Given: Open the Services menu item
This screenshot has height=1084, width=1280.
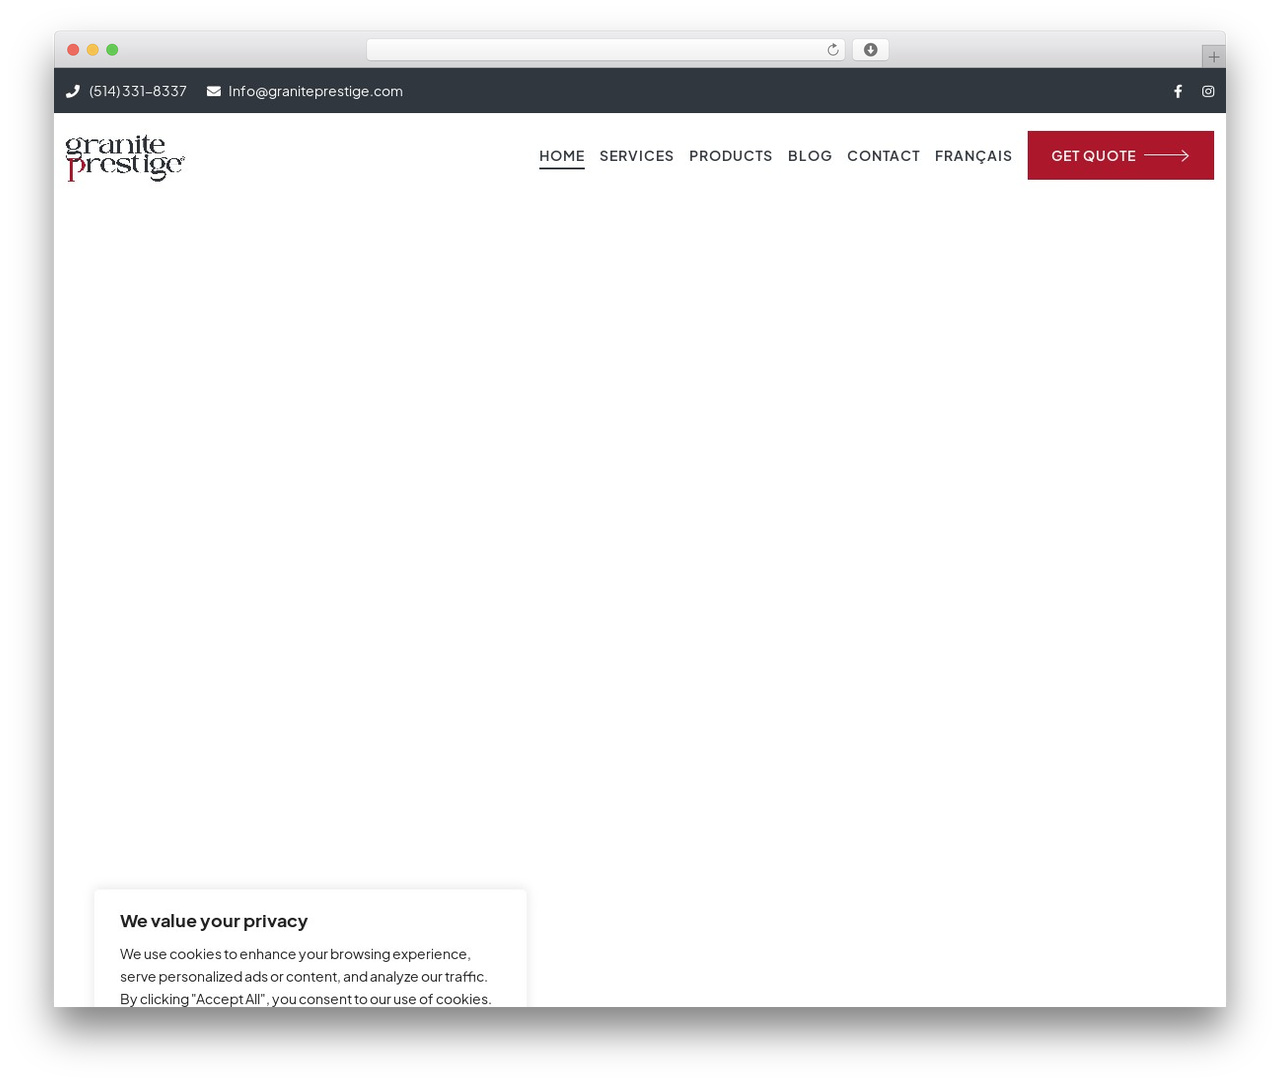Looking at the screenshot, I should pyautogui.click(x=637, y=155).
